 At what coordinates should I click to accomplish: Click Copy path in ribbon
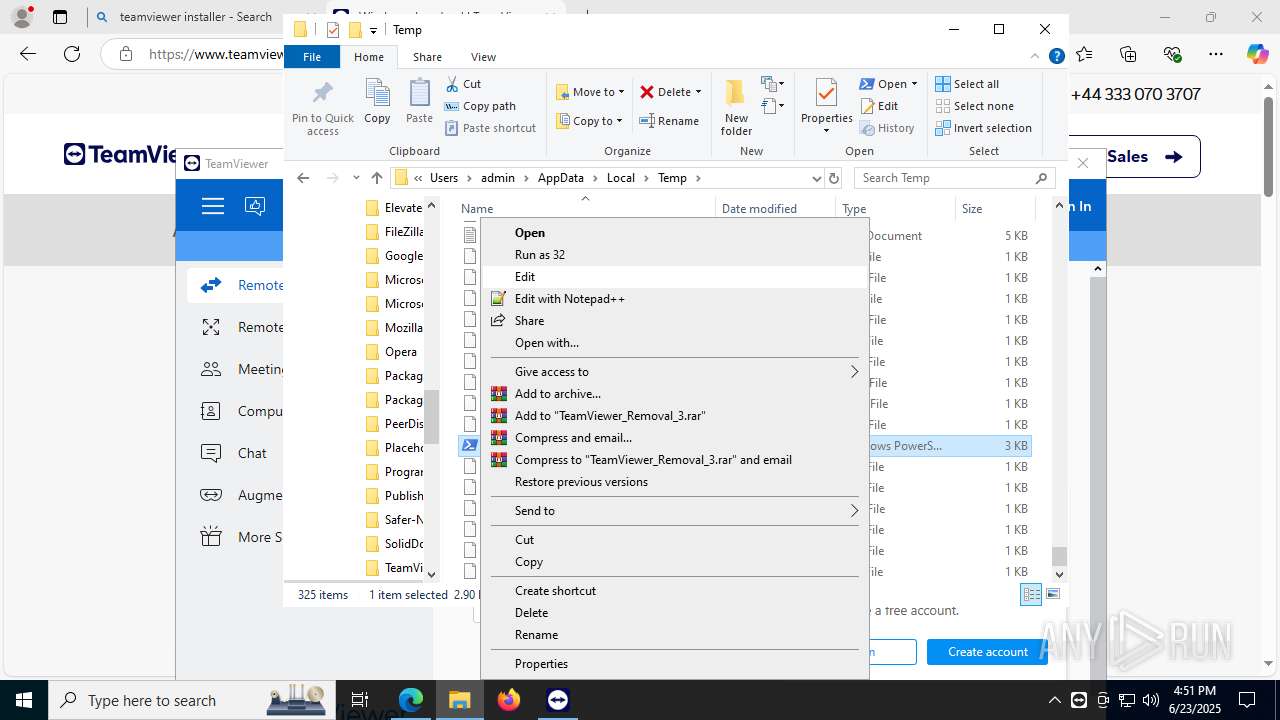click(x=480, y=106)
